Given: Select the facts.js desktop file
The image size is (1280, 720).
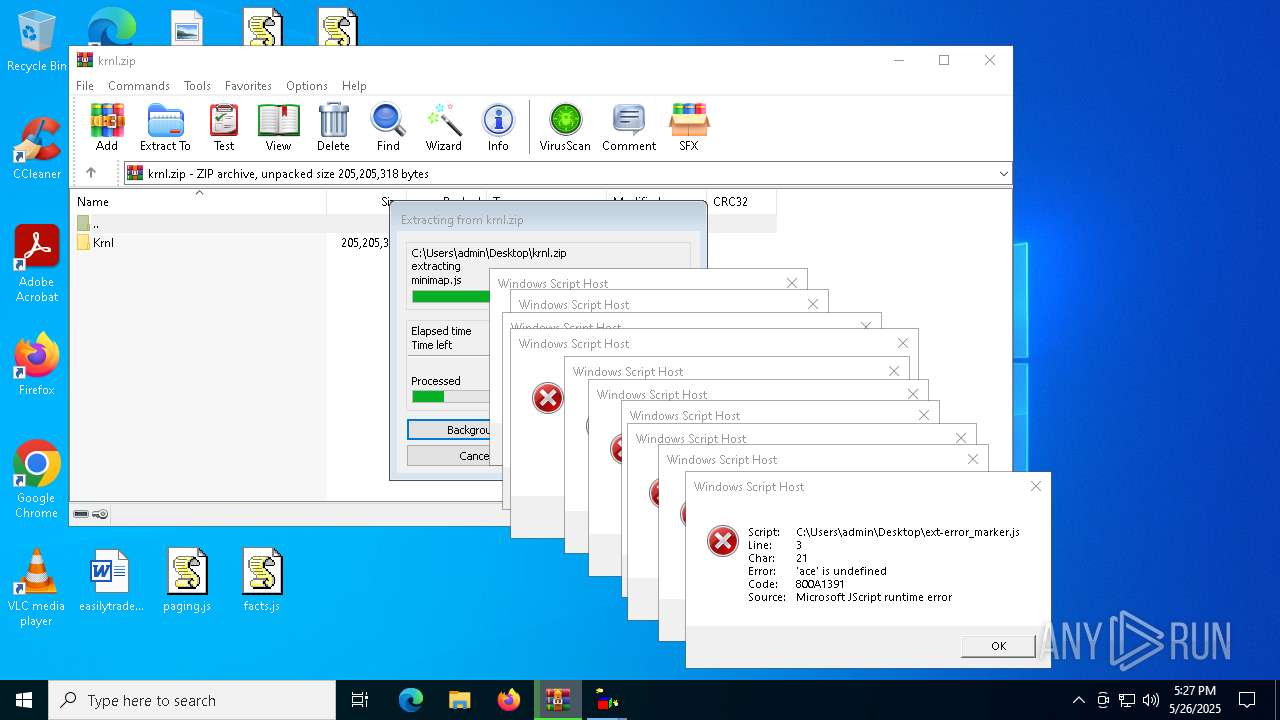Looking at the screenshot, I should click(262, 580).
